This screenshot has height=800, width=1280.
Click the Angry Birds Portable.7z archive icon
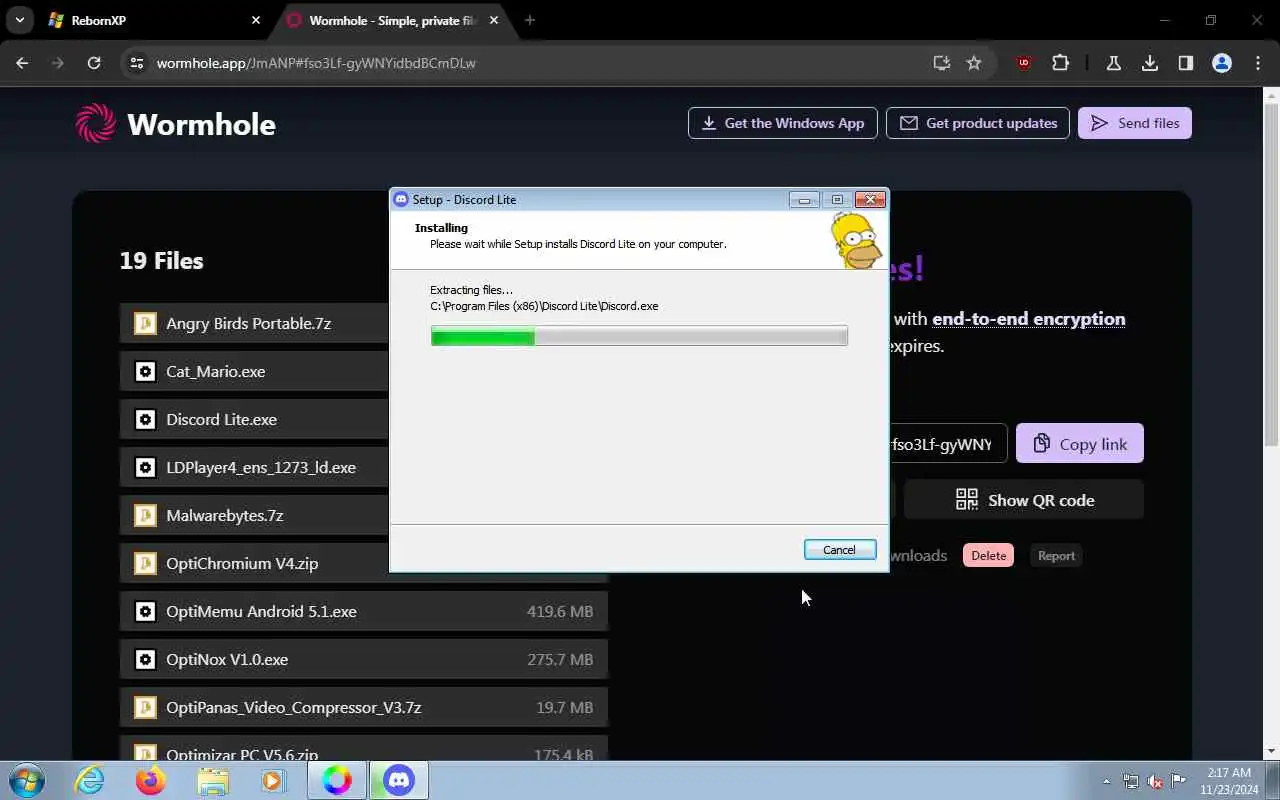tap(145, 323)
